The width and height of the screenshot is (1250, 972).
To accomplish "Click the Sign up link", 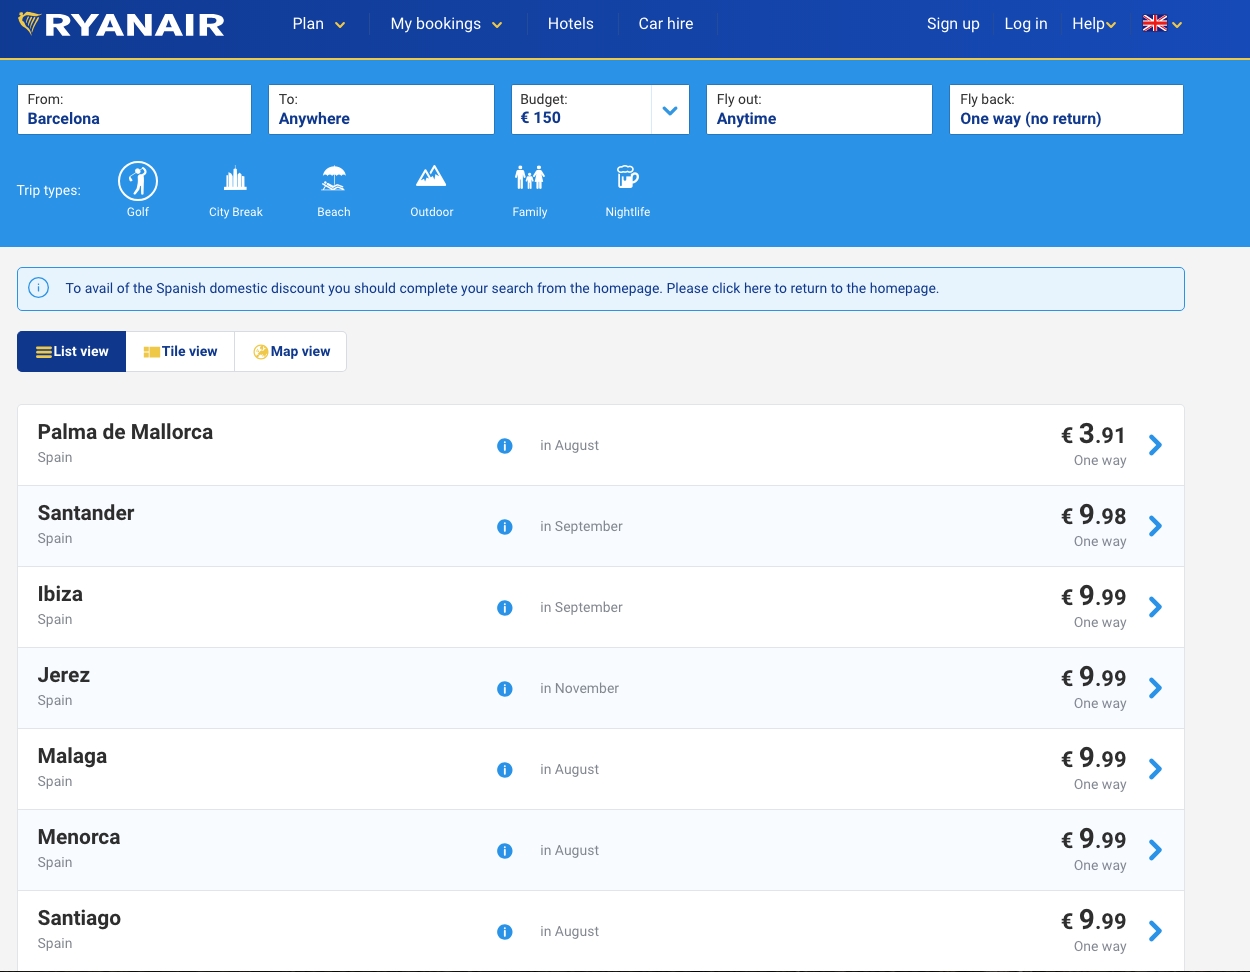I will point(952,24).
